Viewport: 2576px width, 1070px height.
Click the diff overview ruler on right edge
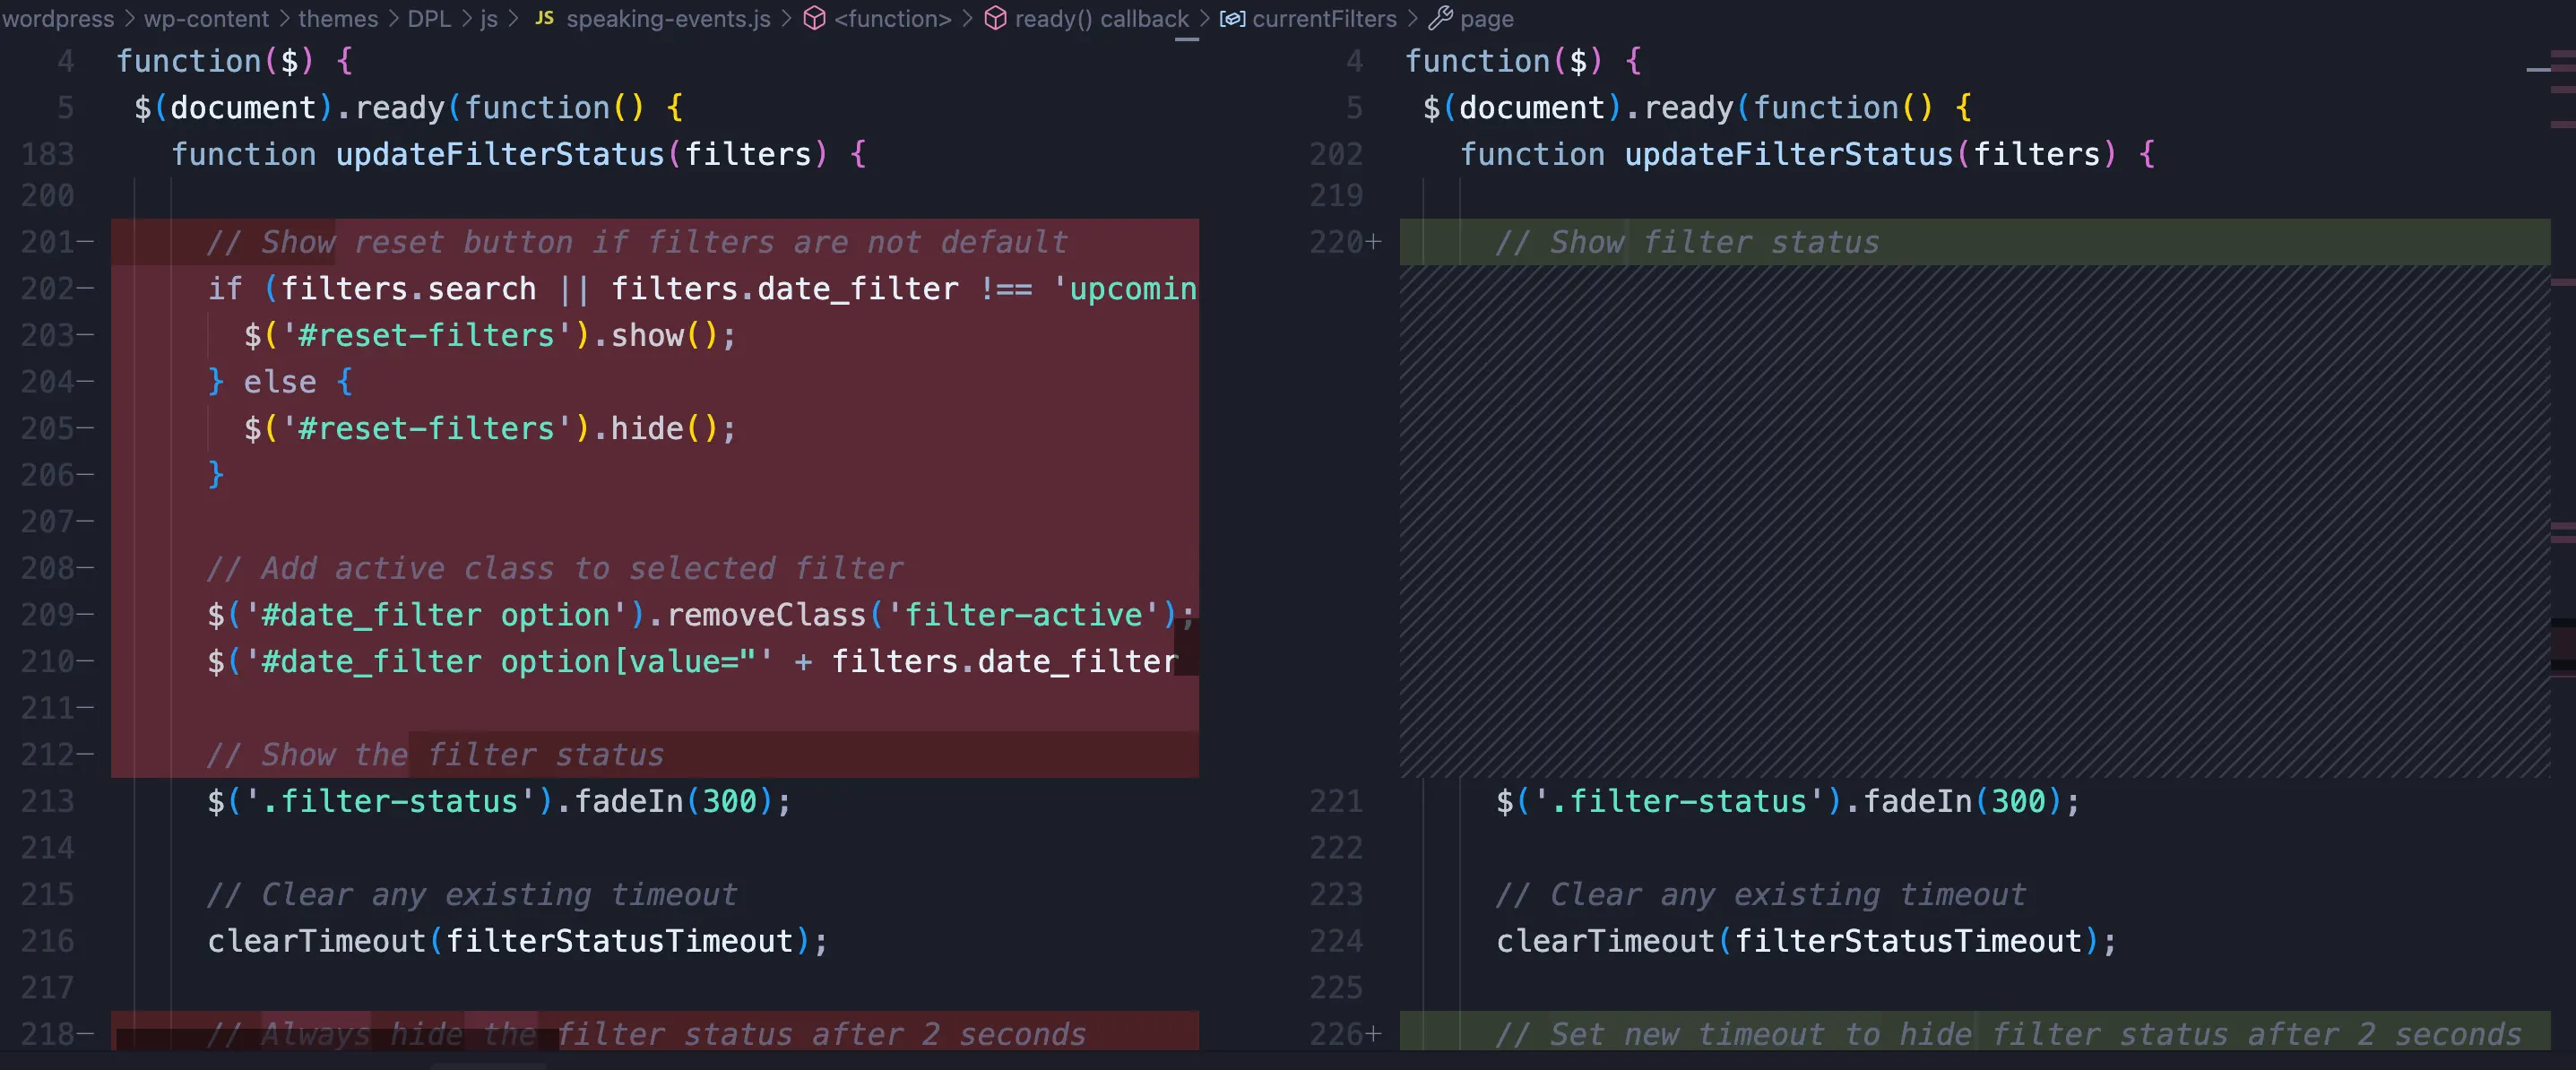tap(2562, 545)
